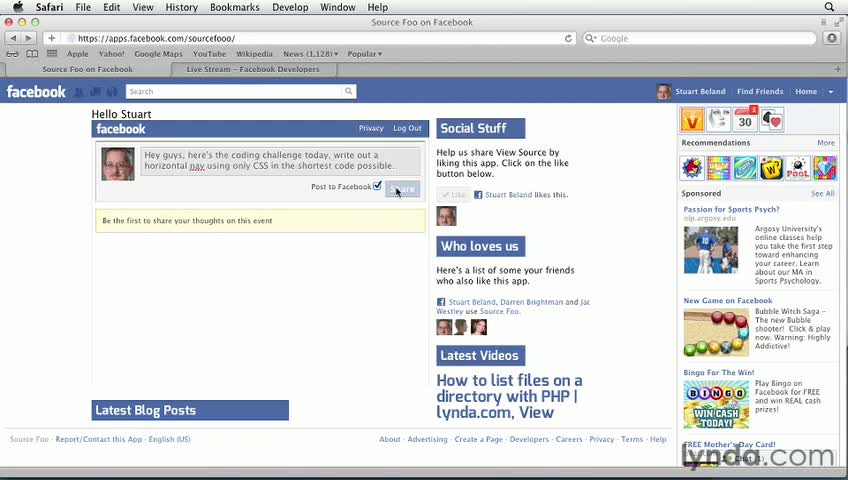This screenshot has height=480, width=848.
Task: Click the downloads button beside Google search
Action: [x=832, y=38]
